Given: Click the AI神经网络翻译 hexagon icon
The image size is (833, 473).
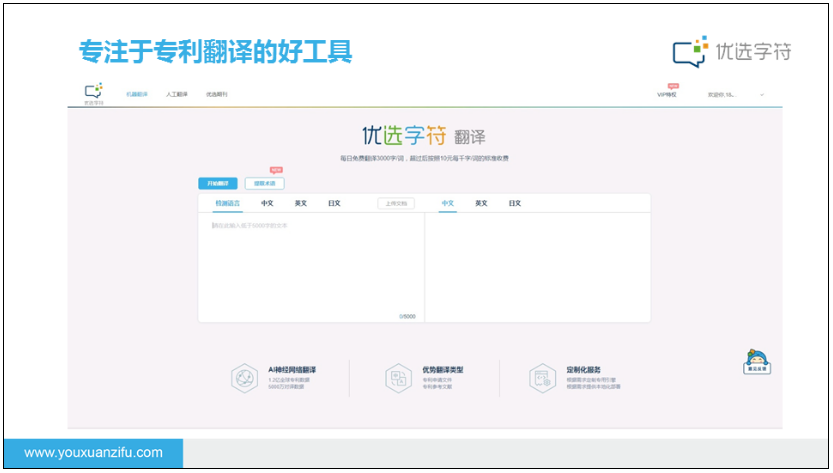Looking at the screenshot, I should tap(244, 378).
